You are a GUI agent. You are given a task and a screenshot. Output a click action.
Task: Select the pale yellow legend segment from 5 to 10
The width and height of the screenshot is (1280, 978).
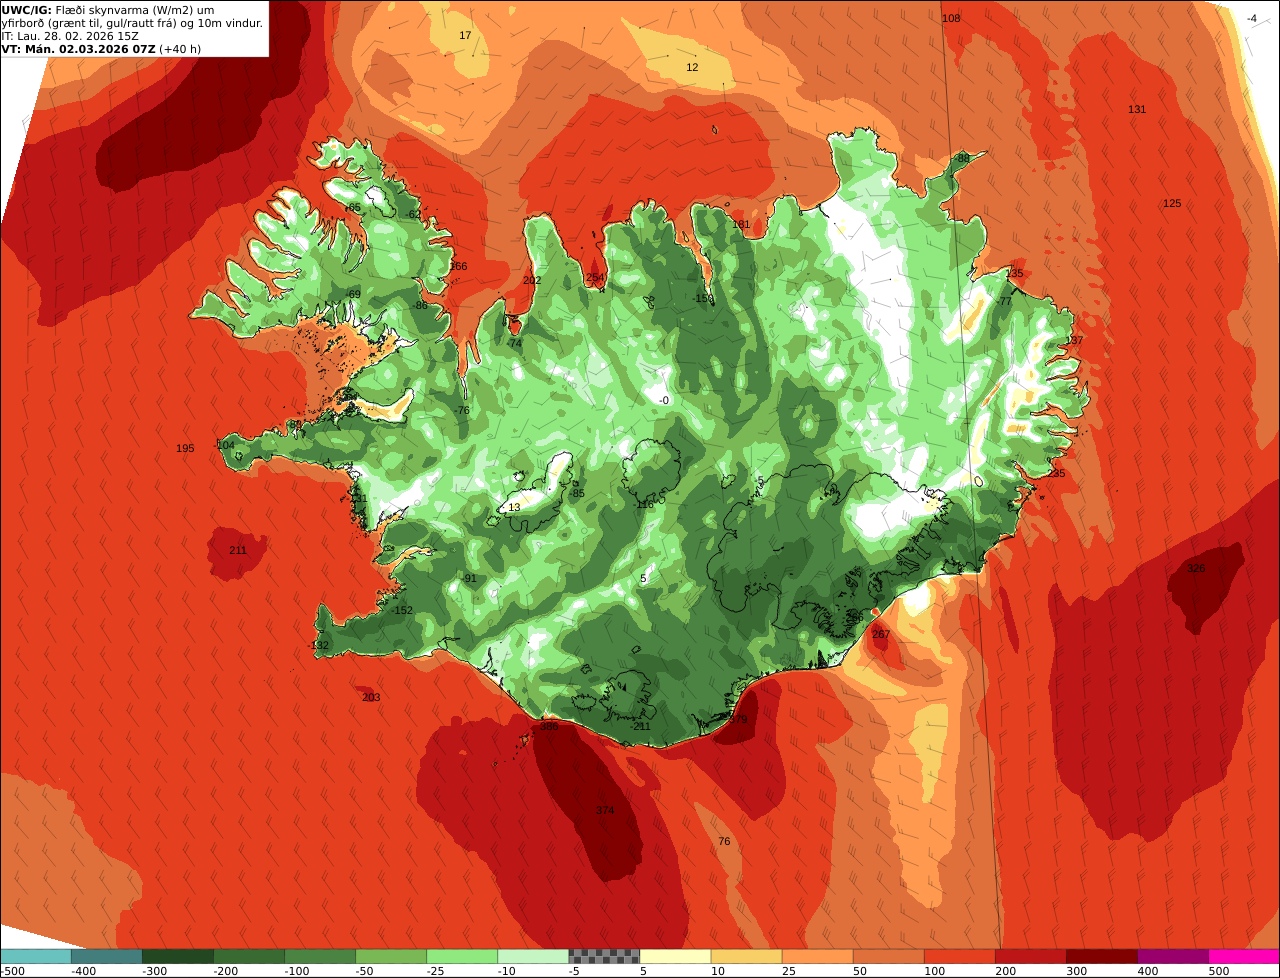(x=675, y=956)
